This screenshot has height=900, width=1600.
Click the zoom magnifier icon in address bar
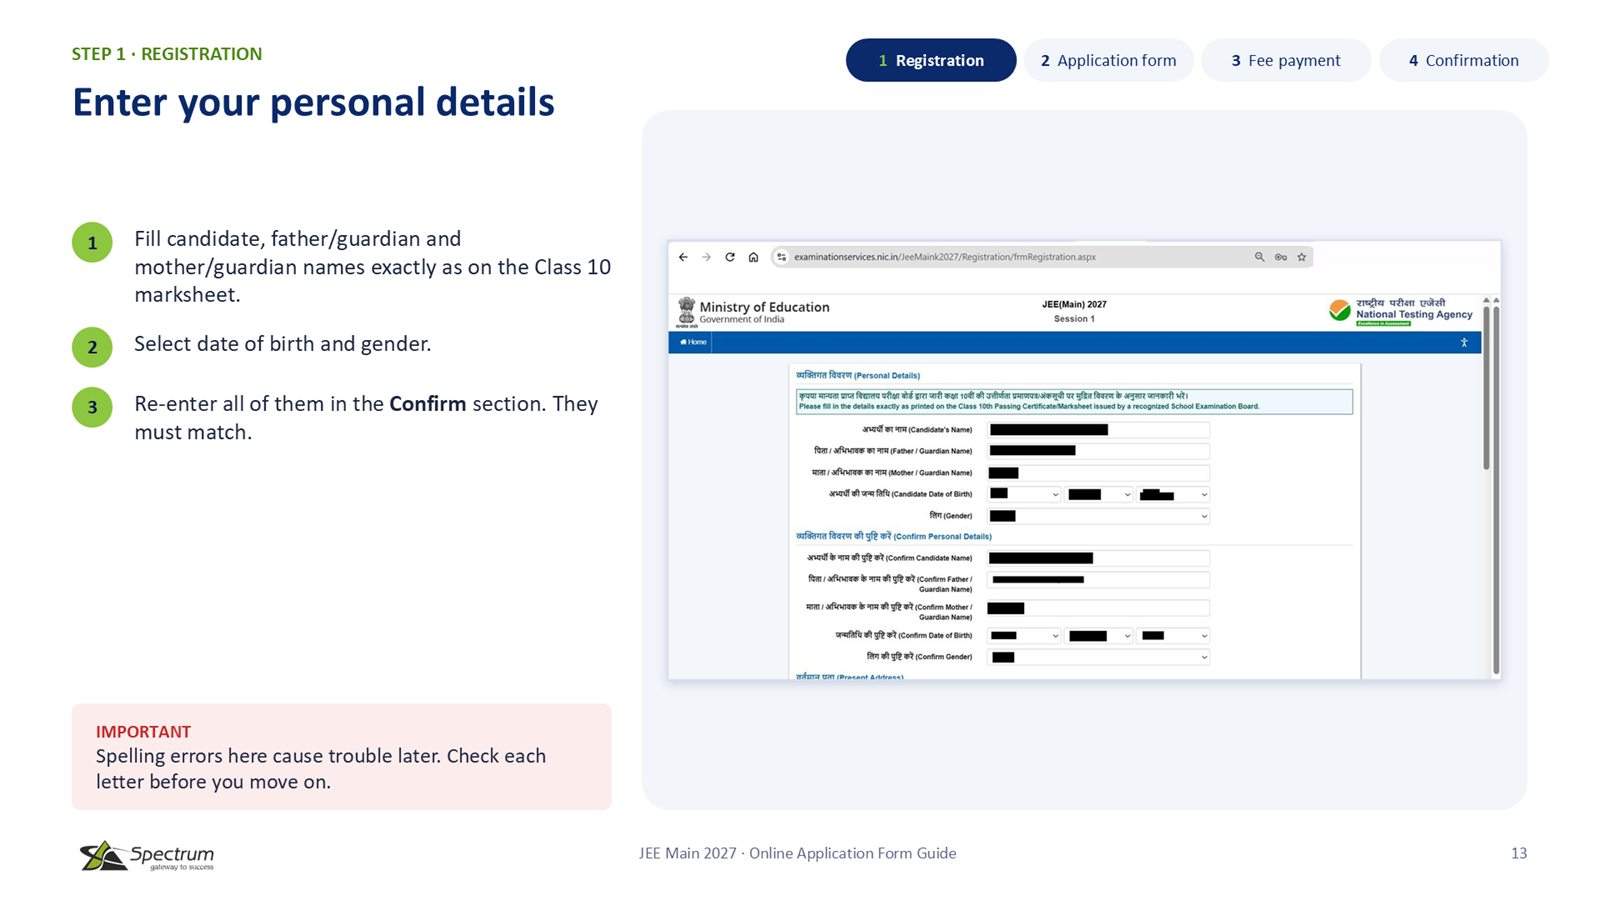tap(1260, 257)
